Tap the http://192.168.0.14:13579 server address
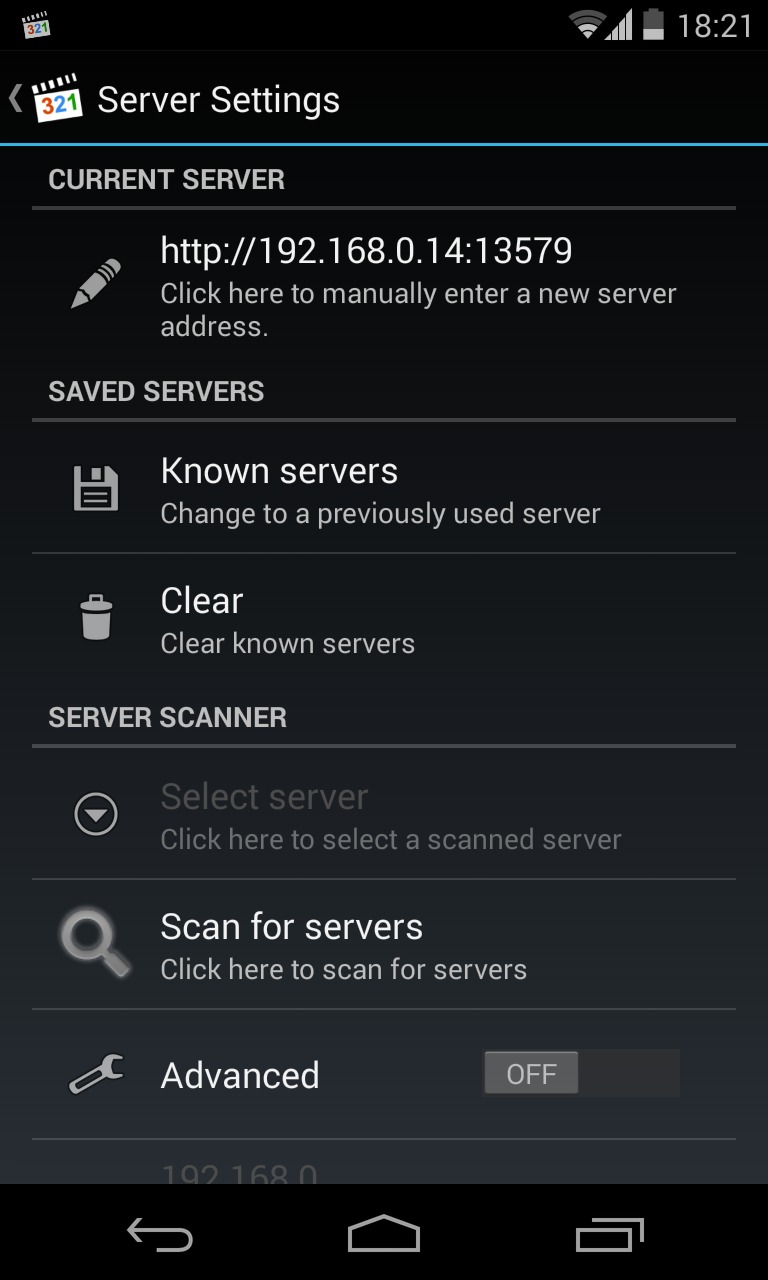 point(366,250)
